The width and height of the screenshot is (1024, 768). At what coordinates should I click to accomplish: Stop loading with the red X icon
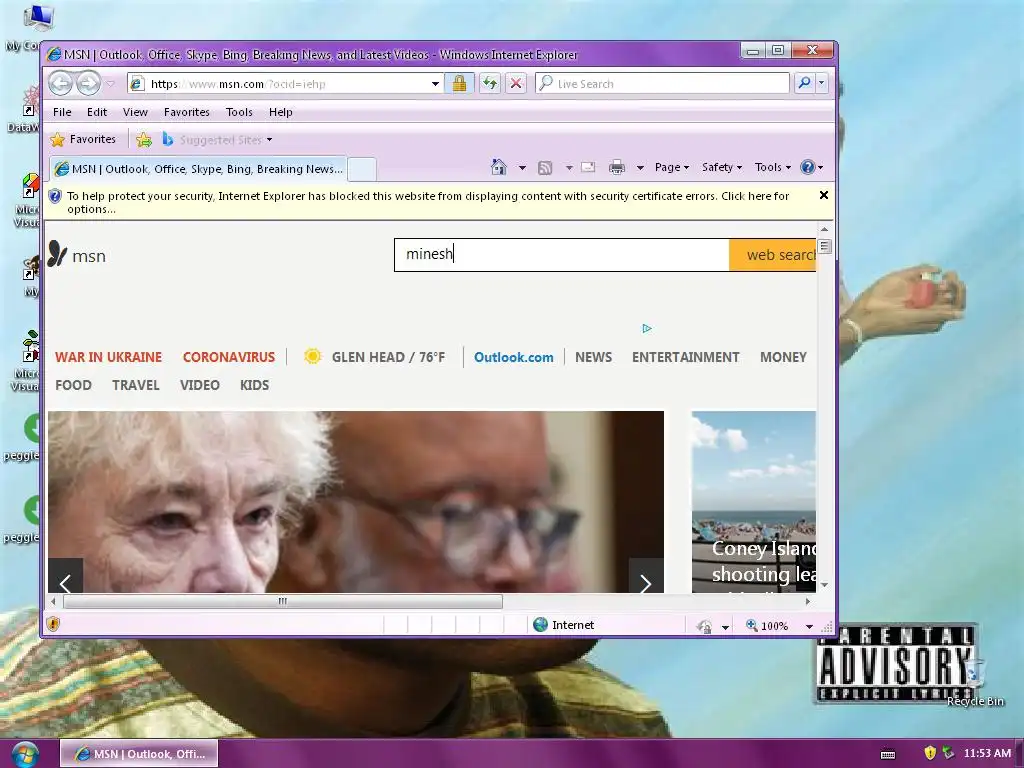tap(516, 84)
